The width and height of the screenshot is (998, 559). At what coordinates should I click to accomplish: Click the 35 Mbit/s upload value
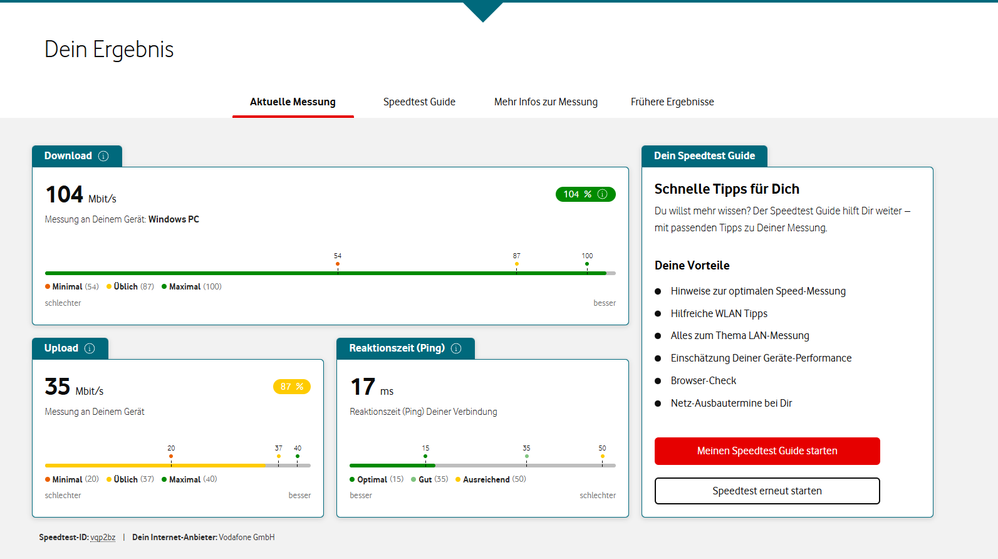coord(74,387)
